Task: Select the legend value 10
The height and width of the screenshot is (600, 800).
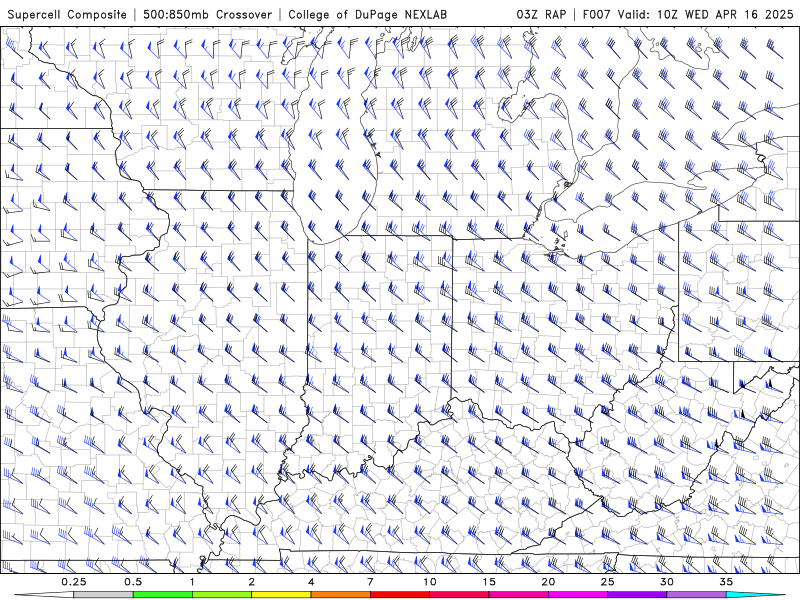Action: click(430, 582)
